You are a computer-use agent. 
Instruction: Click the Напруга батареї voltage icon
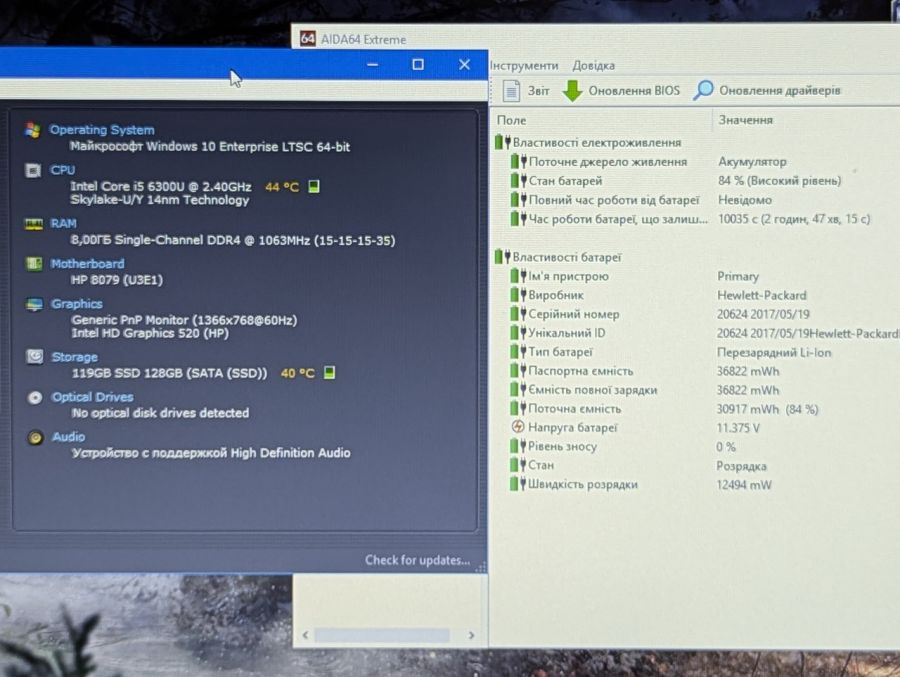[x=518, y=427]
